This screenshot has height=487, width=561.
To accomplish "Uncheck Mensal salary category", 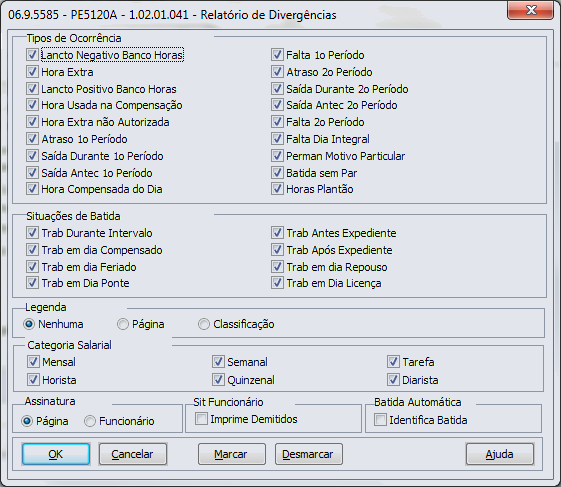I will coord(33,361).
